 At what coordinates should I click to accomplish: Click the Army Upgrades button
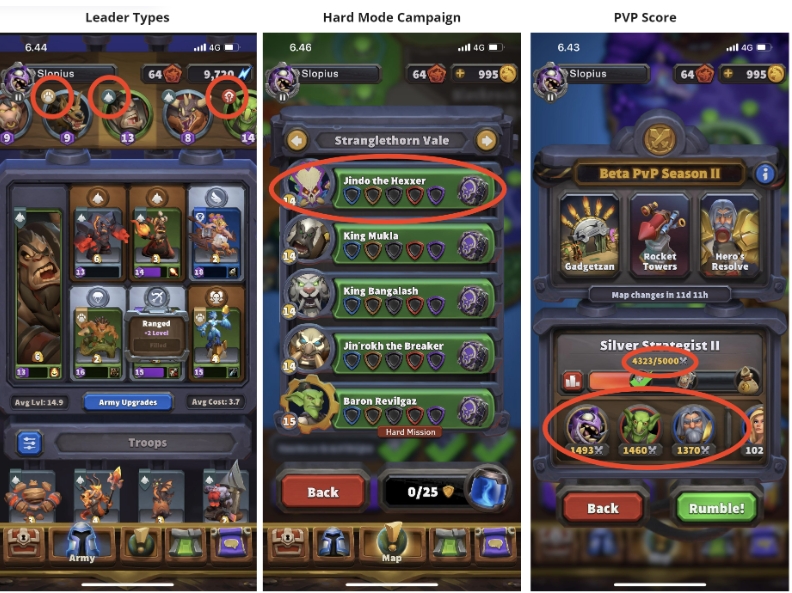point(128,403)
